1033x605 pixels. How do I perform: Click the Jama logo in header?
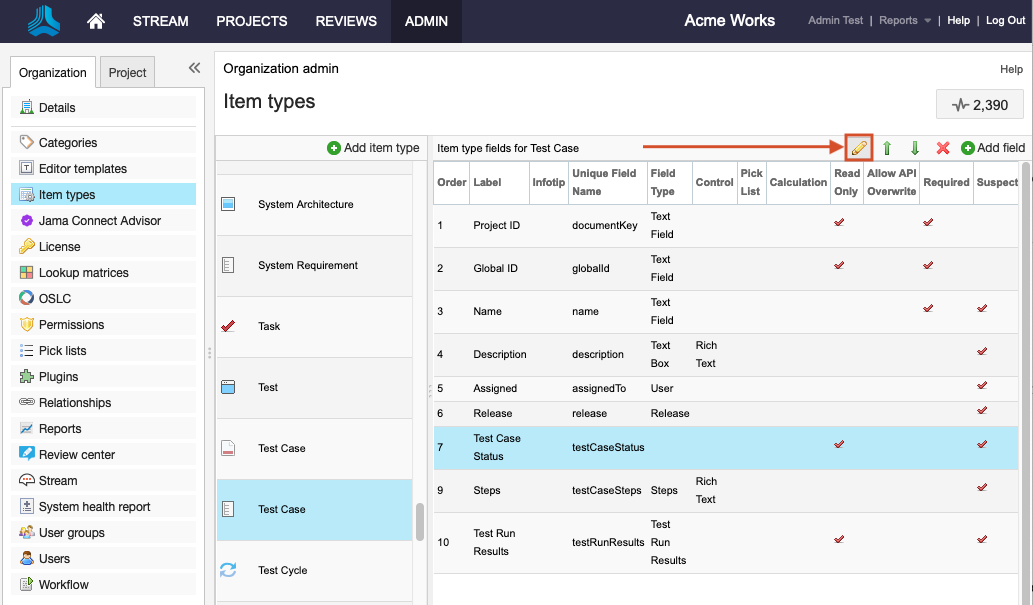click(x=43, y=20)
